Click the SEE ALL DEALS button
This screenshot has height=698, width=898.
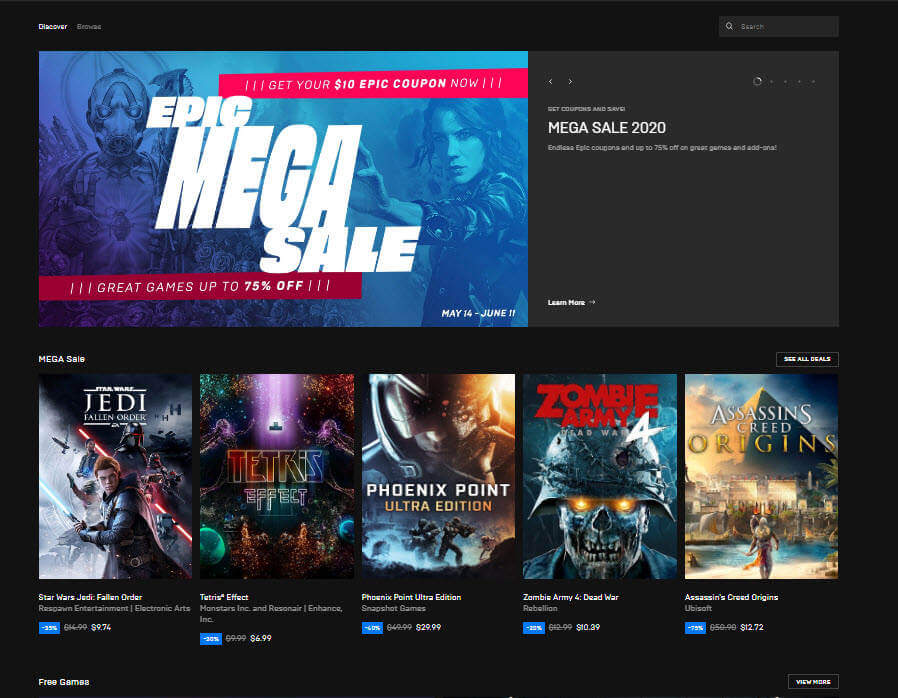(807, 359)
